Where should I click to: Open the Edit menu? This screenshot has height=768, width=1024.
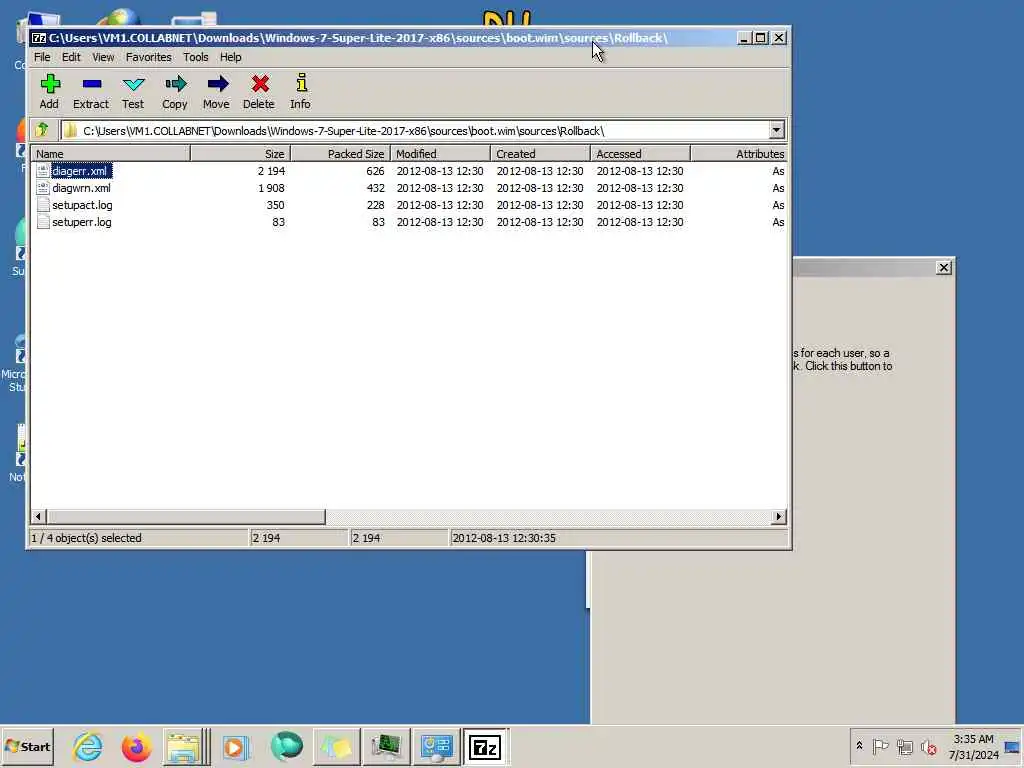(x=71, y=57)
